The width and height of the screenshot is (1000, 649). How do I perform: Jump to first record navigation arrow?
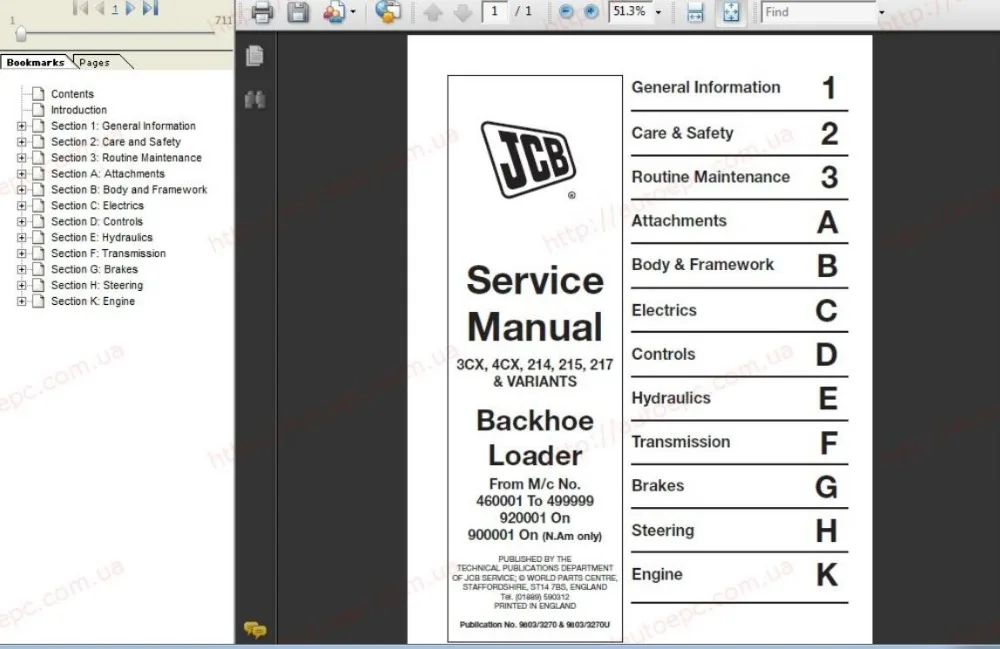(x=80, y=8)
